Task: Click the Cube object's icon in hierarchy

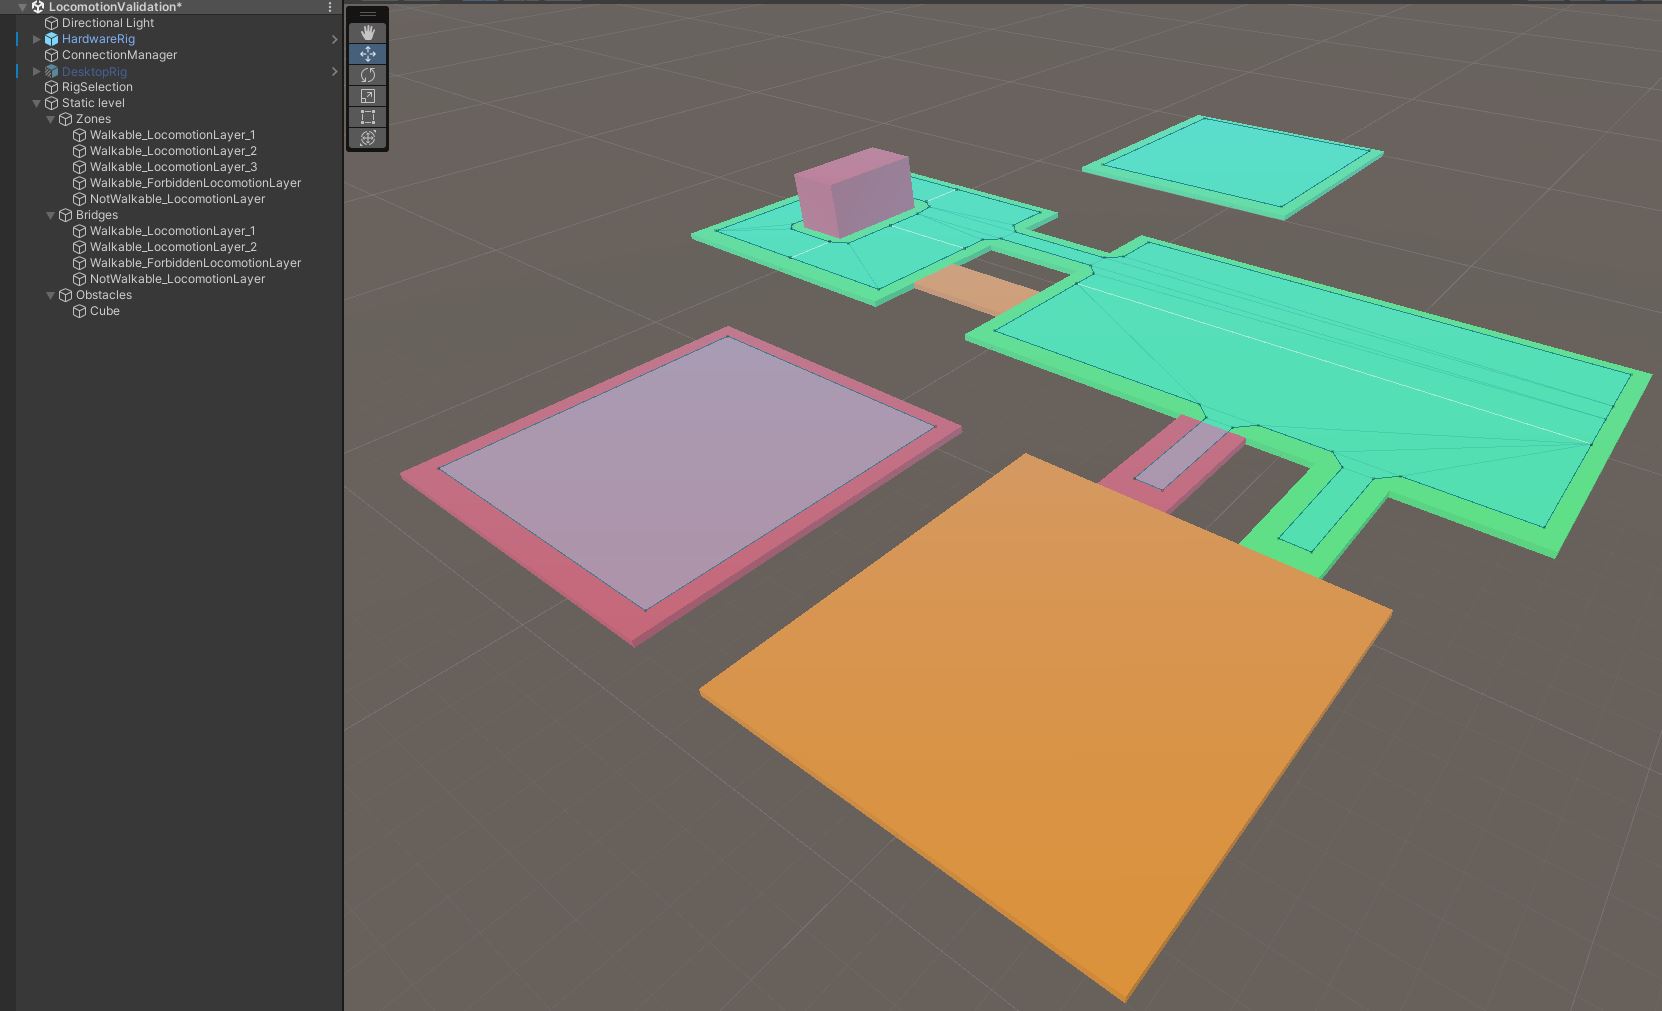Action: pos(80,311)
